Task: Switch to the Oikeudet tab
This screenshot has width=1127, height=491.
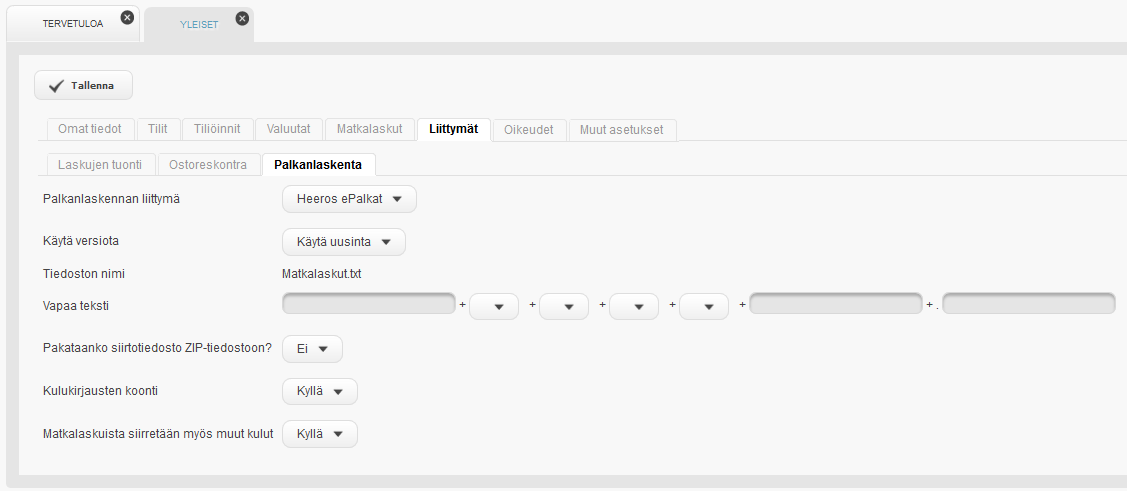Action: coord(529,129)
